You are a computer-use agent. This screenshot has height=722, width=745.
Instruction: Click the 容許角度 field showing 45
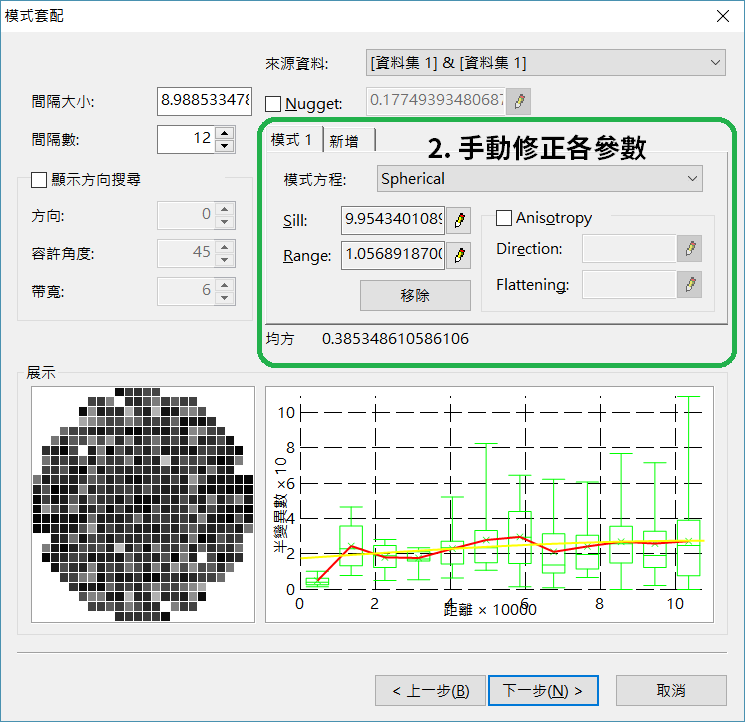pos(186,253)
